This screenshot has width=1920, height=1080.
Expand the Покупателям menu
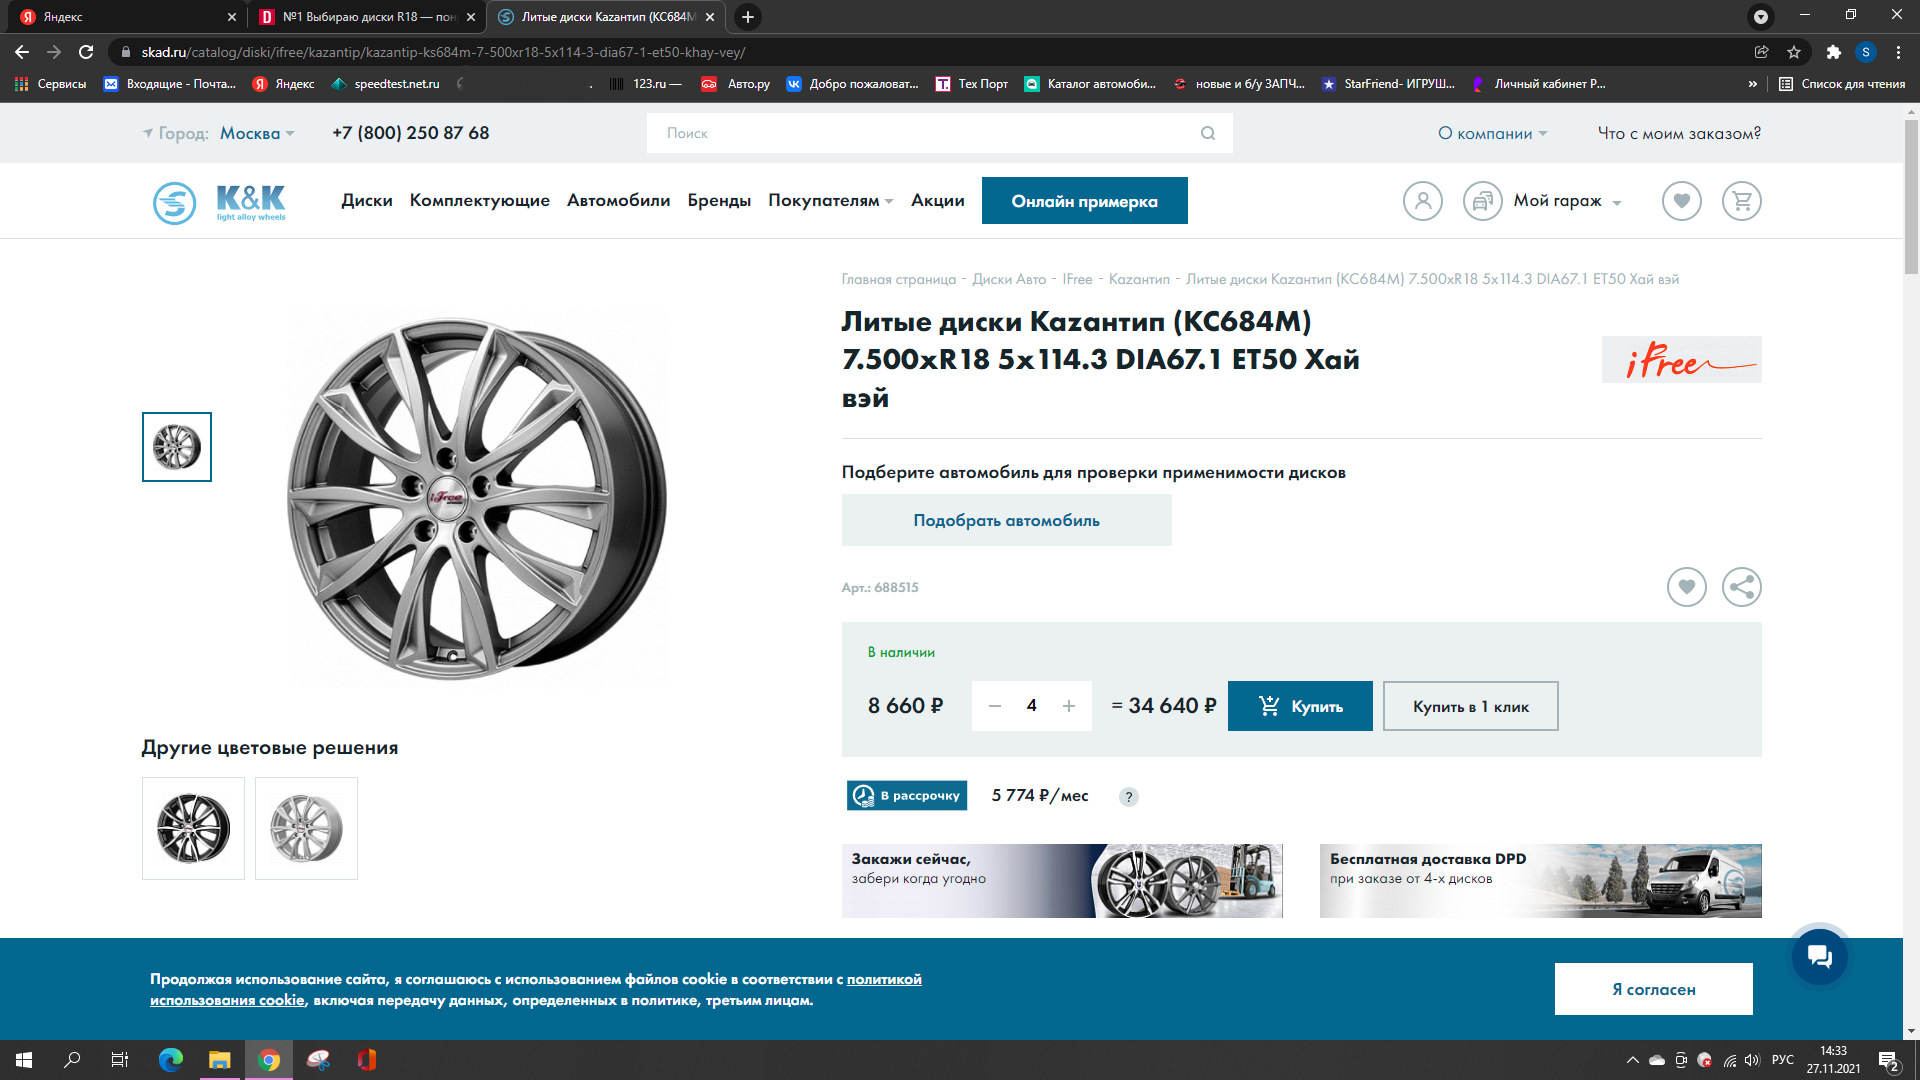830,200
